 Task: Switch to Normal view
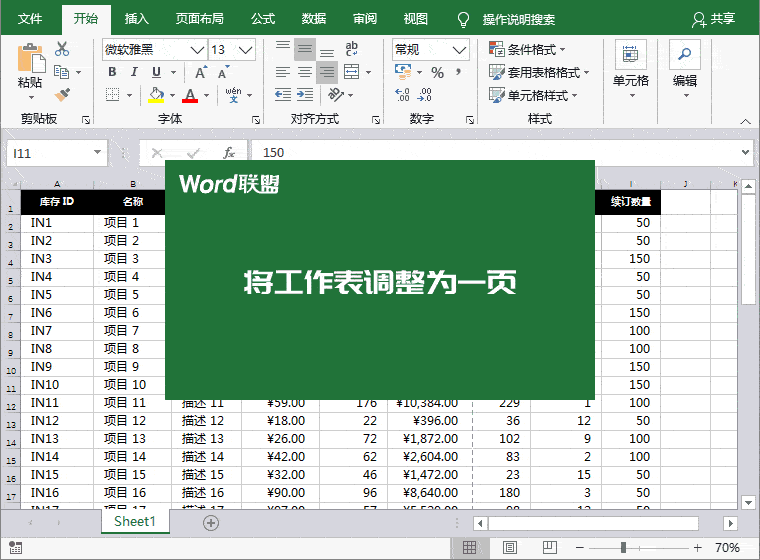tap(469, 548)
